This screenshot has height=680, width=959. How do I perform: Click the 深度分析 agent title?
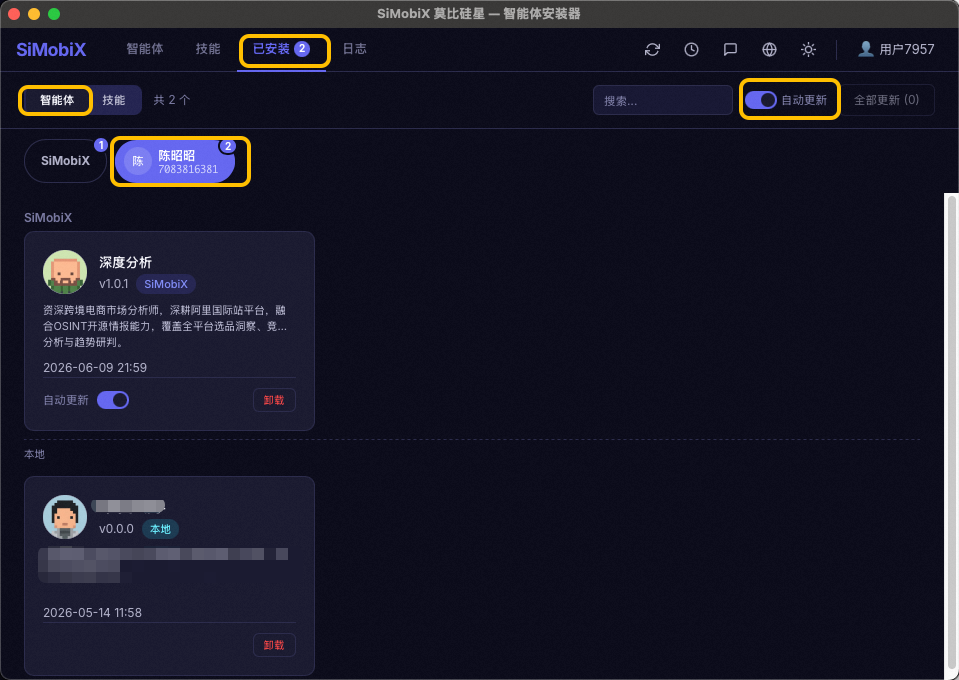[x=125, y=262]
